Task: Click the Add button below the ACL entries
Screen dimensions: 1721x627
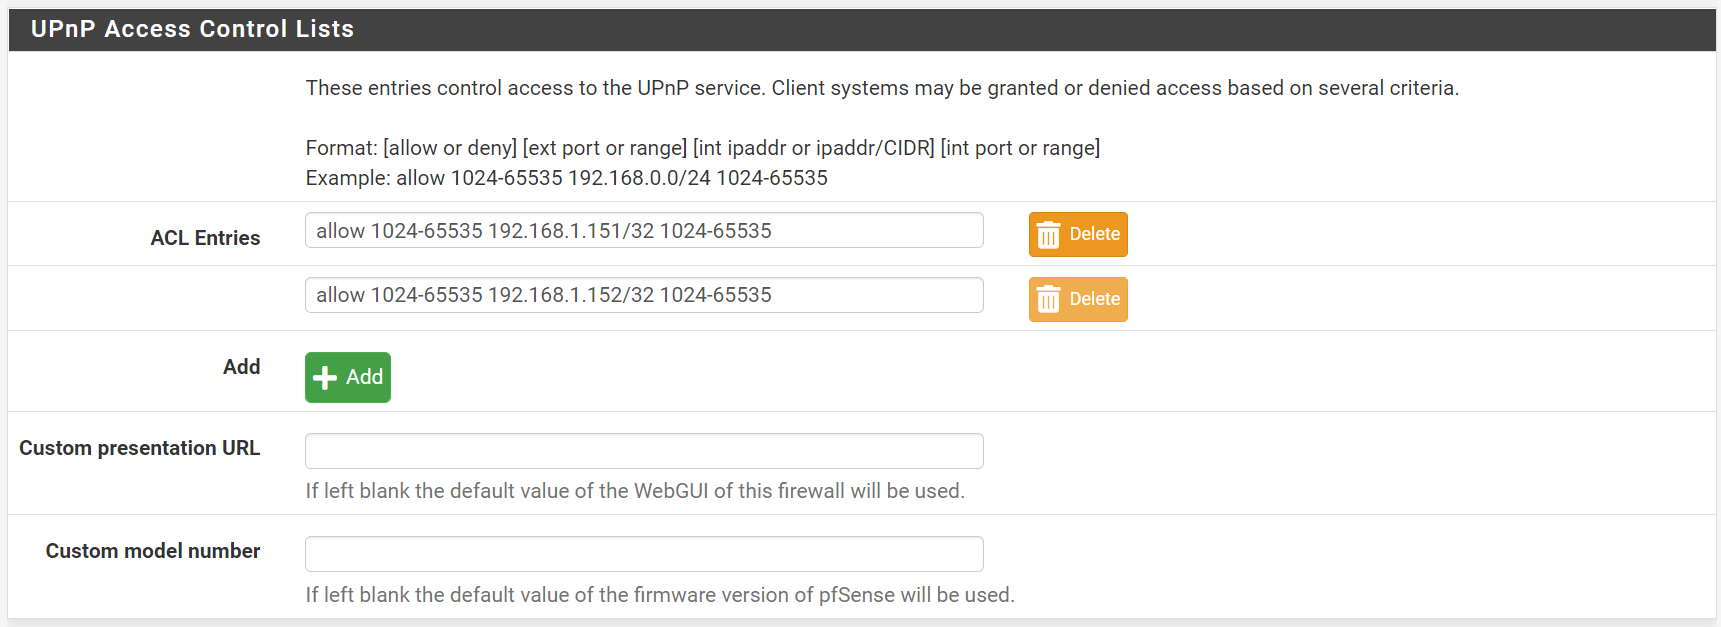Action: click(347, 377)
